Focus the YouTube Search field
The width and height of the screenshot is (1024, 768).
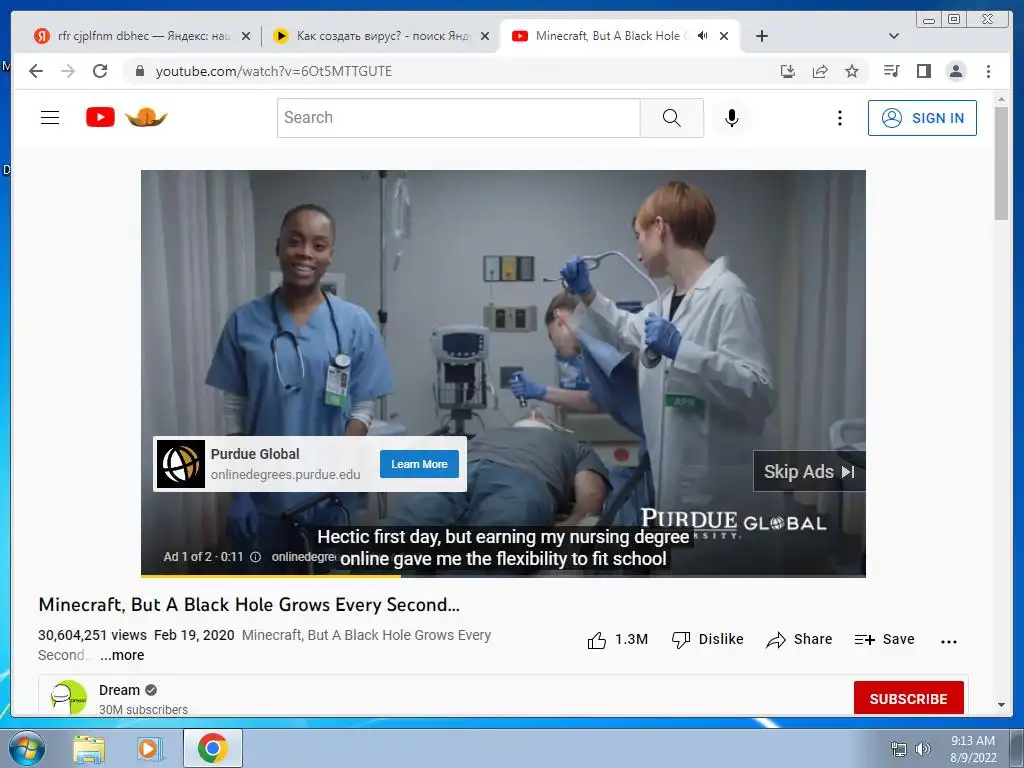[458, 118]
